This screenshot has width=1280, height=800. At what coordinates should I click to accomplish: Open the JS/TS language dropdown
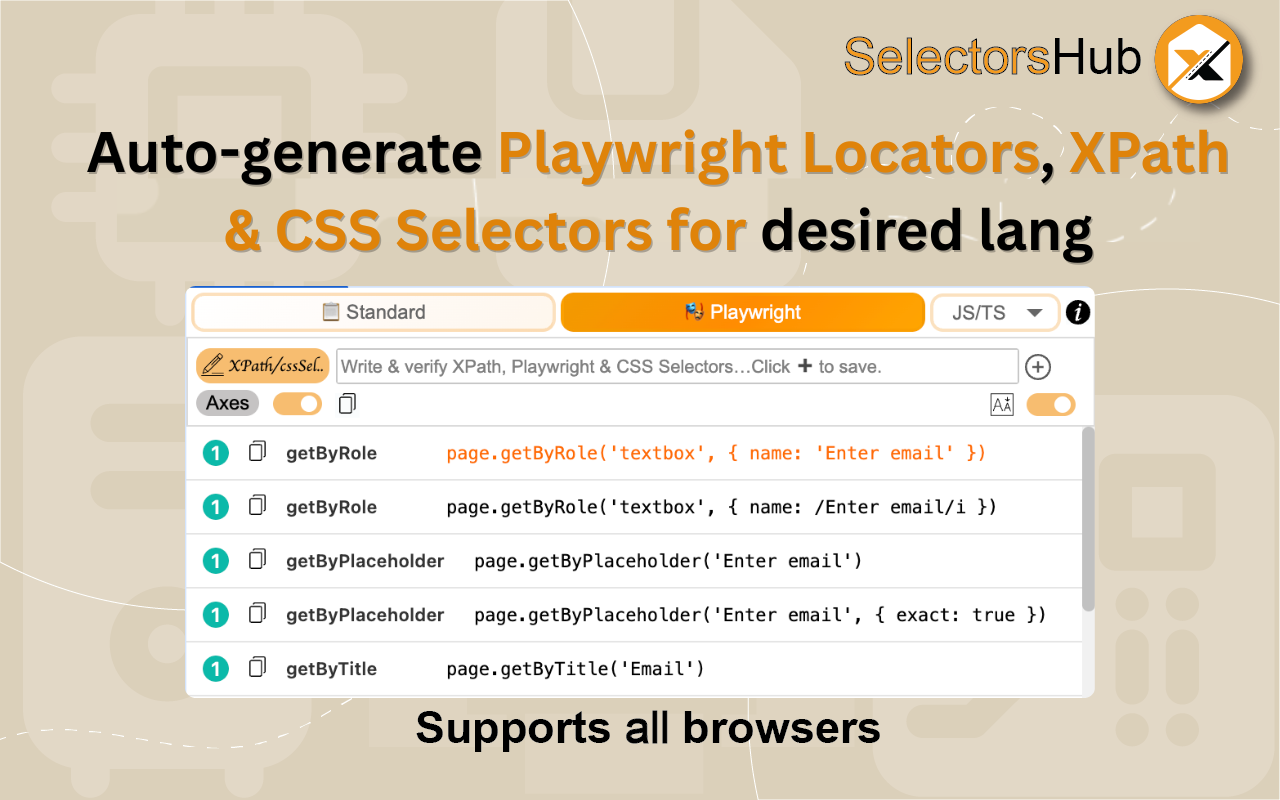(x=995, y=313)
